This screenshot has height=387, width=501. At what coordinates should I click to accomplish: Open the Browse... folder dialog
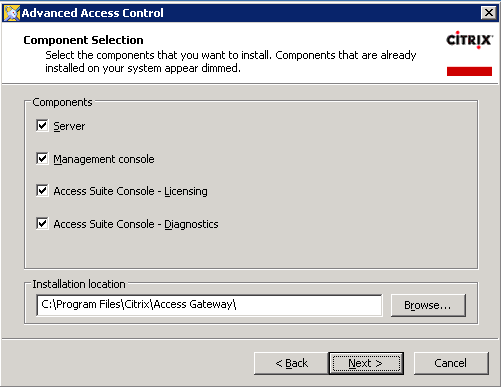click(428, 305)
